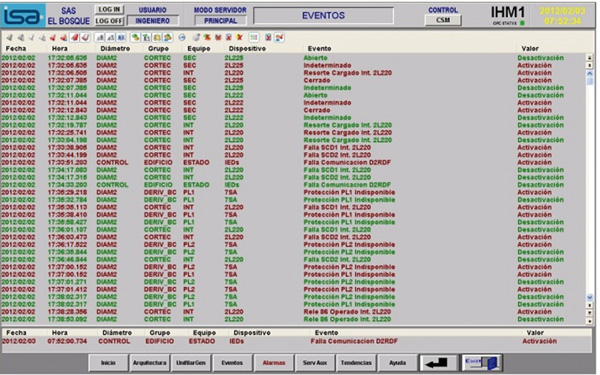Click the round blue globe toolbar icon
This screenshot has width=600, height=375.
tap(182, 38)
